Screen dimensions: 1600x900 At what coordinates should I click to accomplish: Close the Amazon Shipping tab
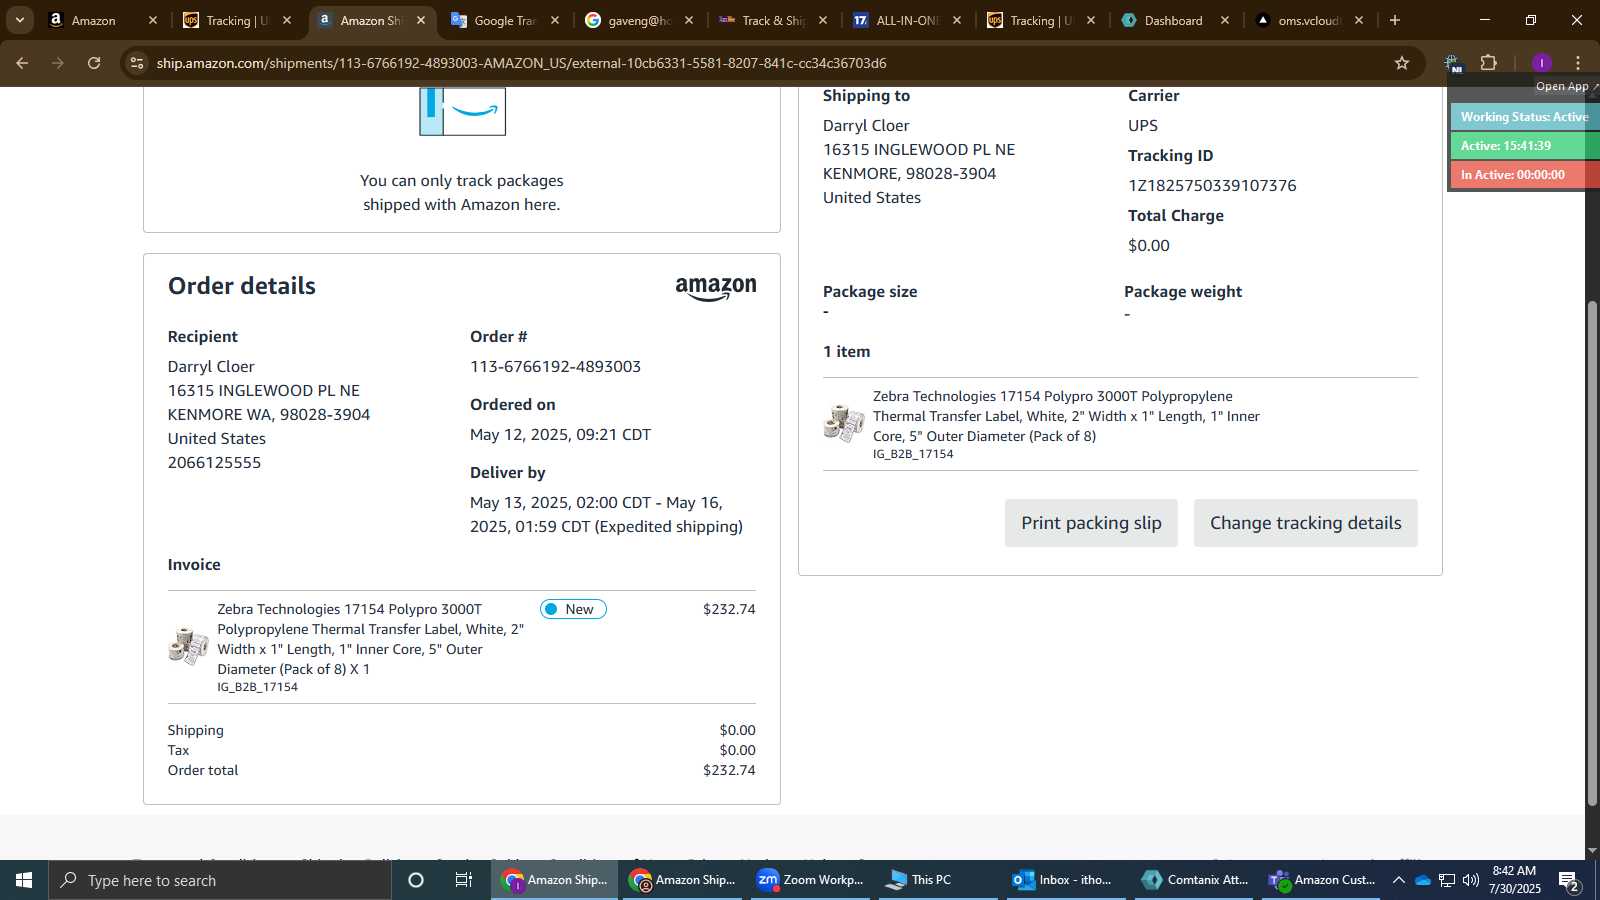click(x=421, y=20)
